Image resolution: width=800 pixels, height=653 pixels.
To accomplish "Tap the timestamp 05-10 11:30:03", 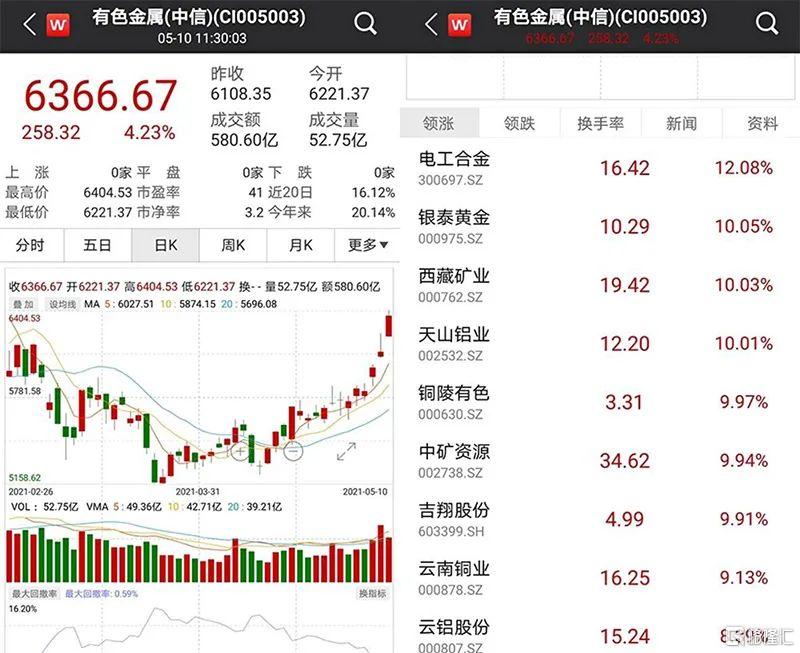I will (x=202, y=38).
